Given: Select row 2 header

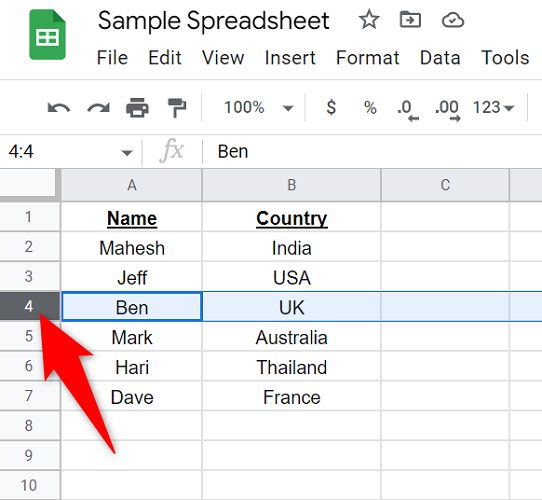Looking at the screenshot, I should pyautogui.click(x=30, y=247).
